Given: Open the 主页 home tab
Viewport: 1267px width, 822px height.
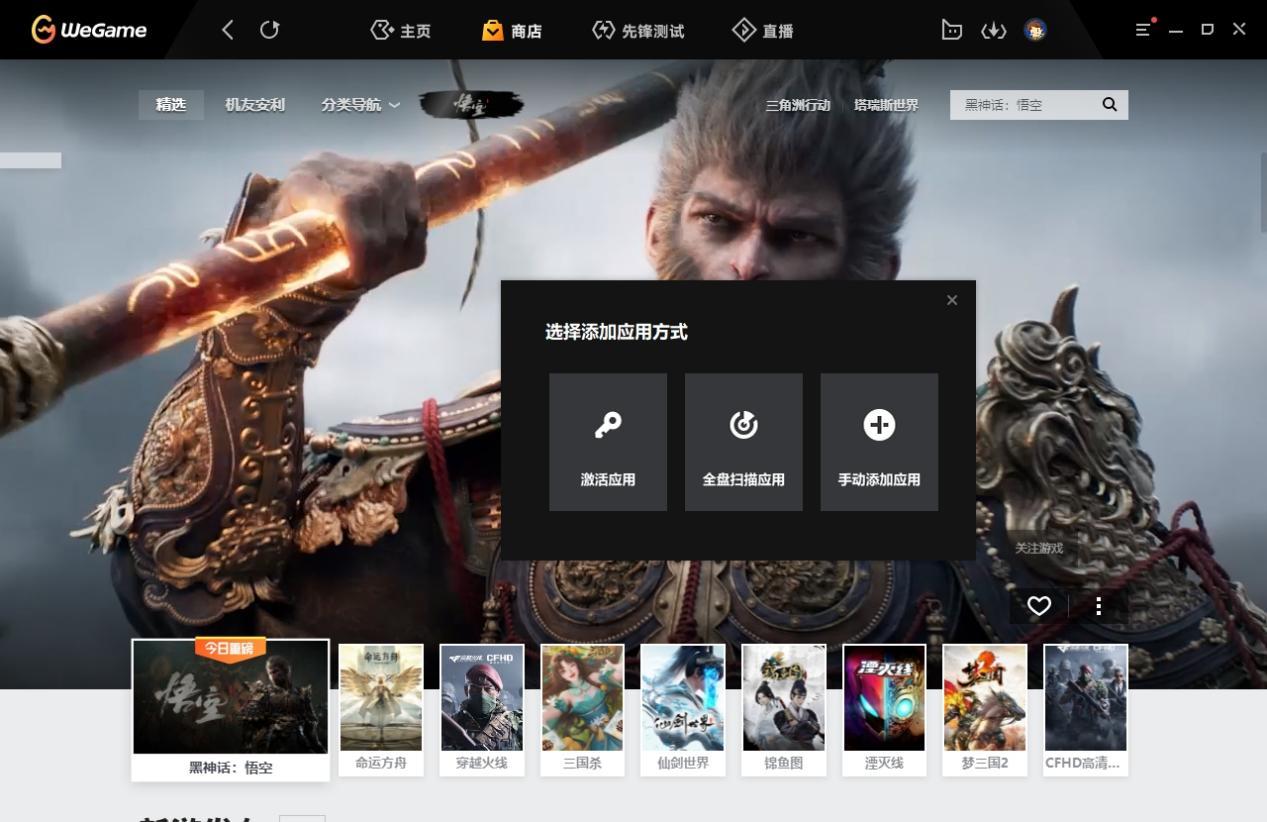Looking at the screenshot, I should (x=400, y=31).
